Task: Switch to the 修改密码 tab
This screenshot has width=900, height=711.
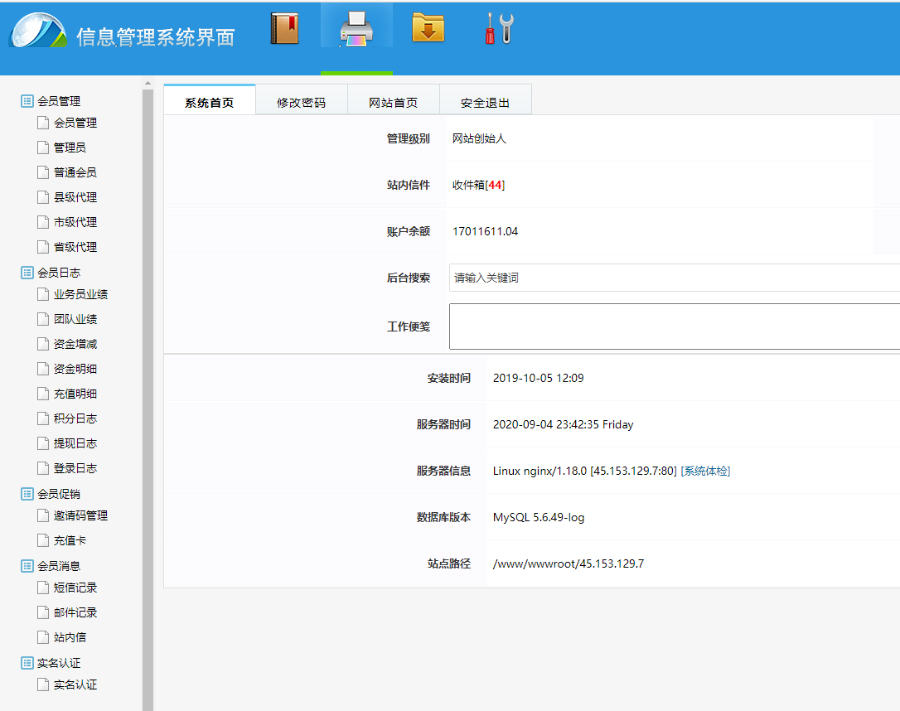Action: [301, 102]
